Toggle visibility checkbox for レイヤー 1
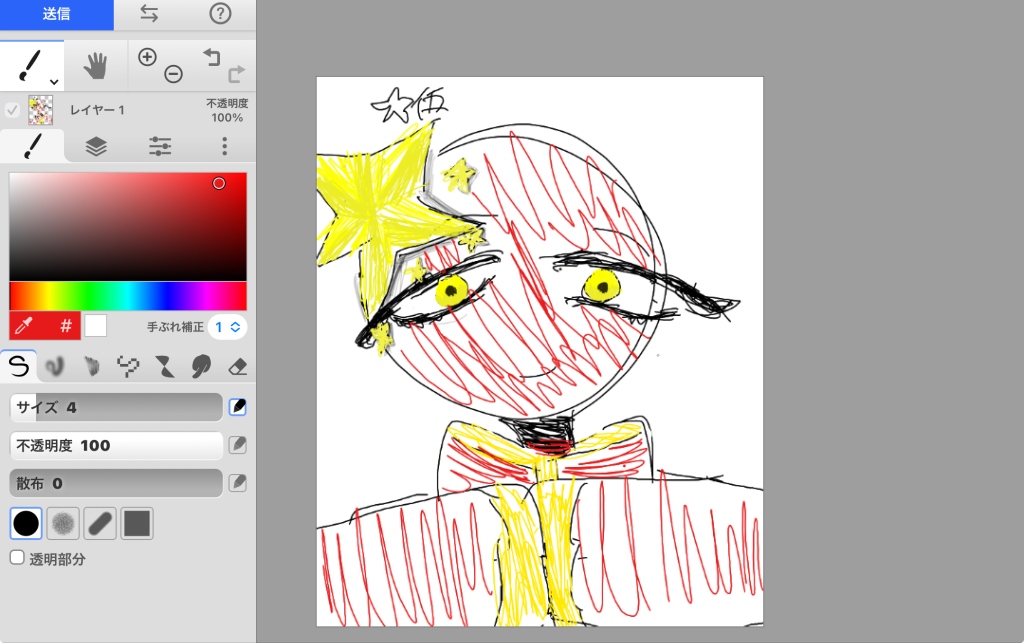 pyautogui.click(x=12, y=110)
